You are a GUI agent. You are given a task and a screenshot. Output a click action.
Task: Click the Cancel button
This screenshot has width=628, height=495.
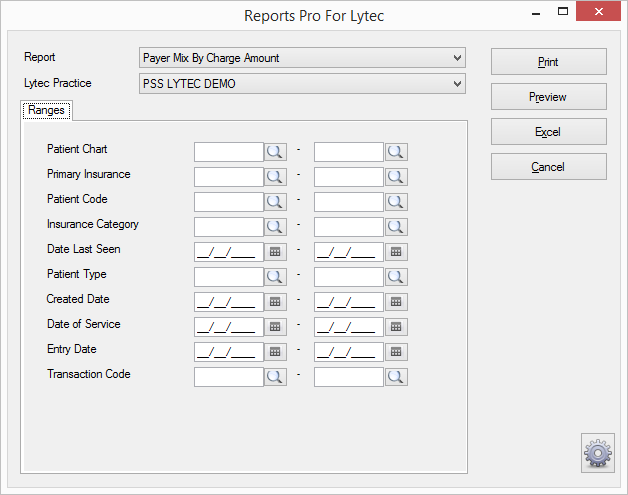549,167
